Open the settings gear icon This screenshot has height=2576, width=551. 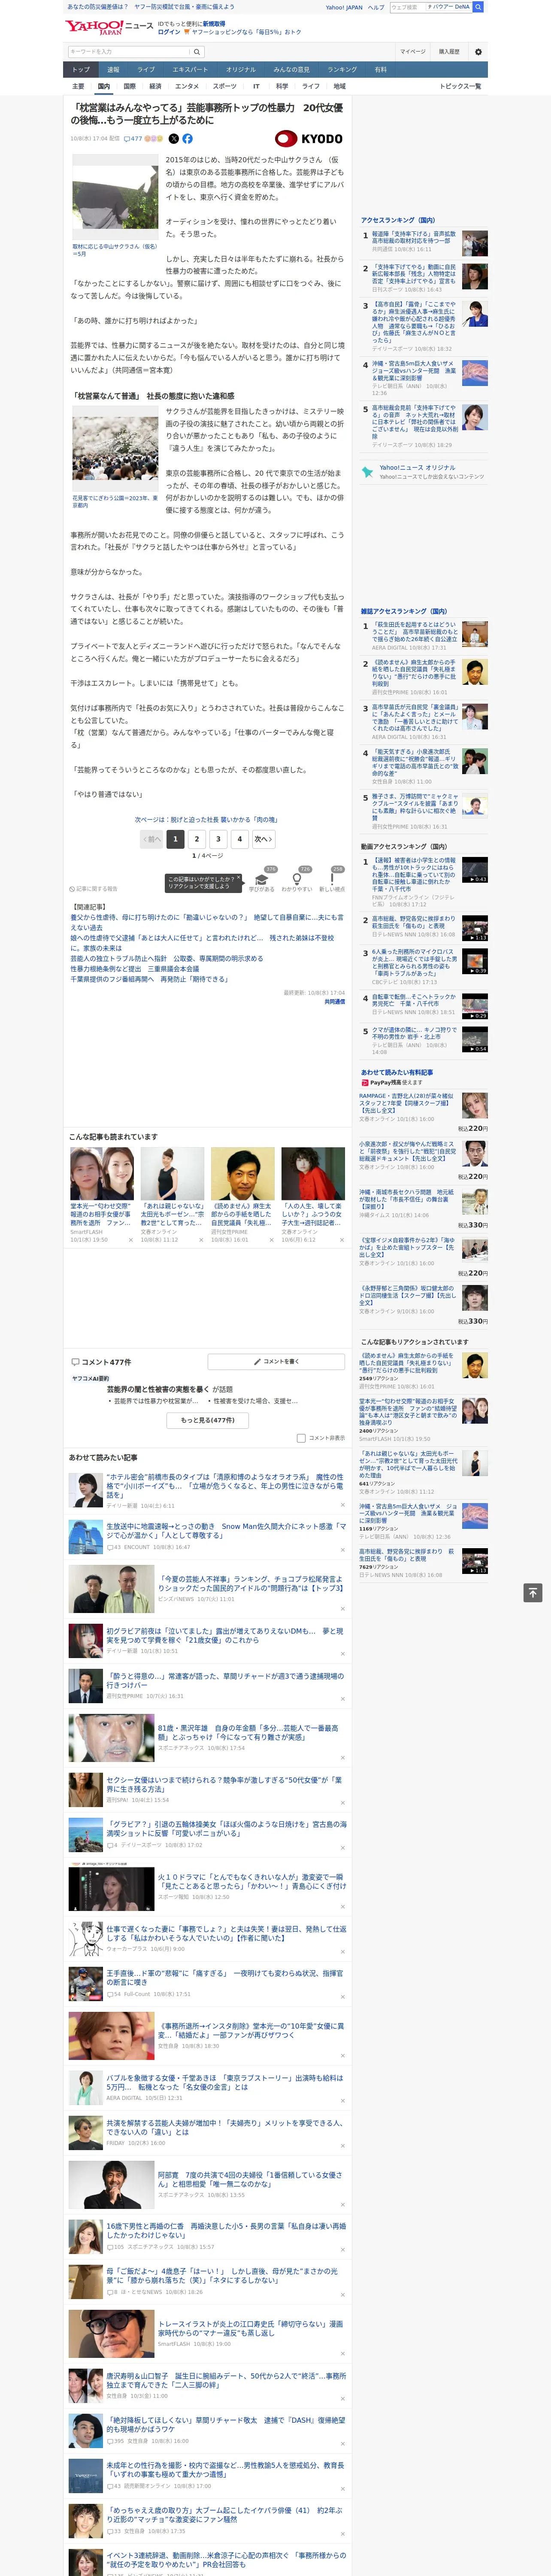click(x=478, y=52)
